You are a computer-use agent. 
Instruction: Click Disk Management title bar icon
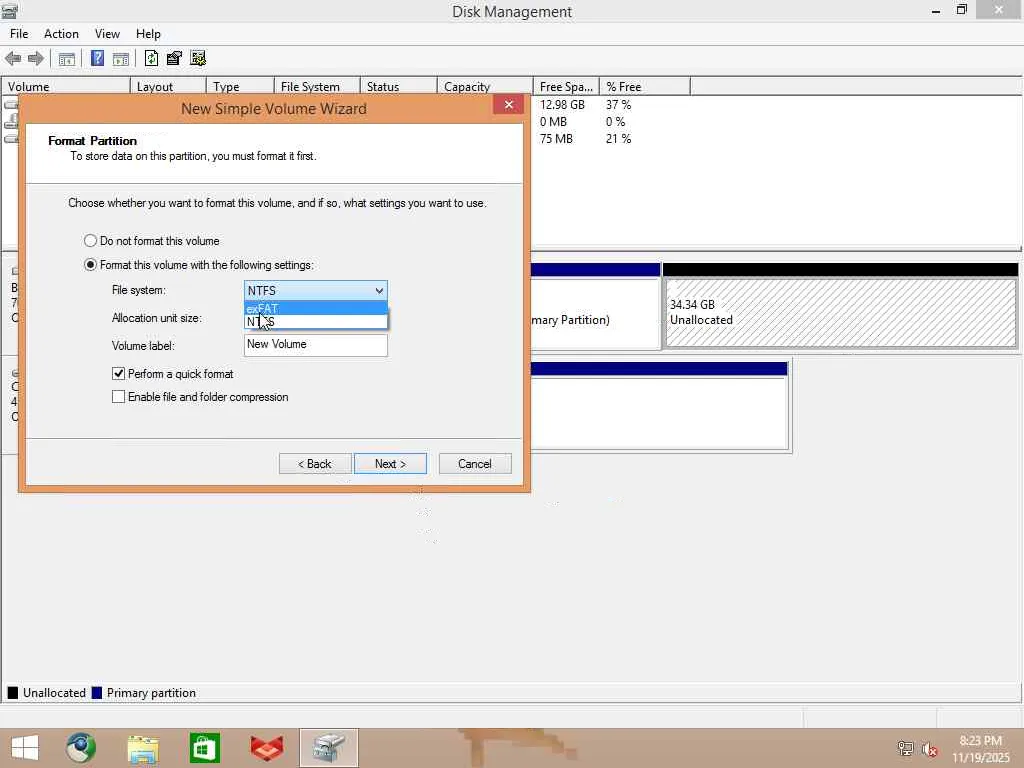point(9,10)
